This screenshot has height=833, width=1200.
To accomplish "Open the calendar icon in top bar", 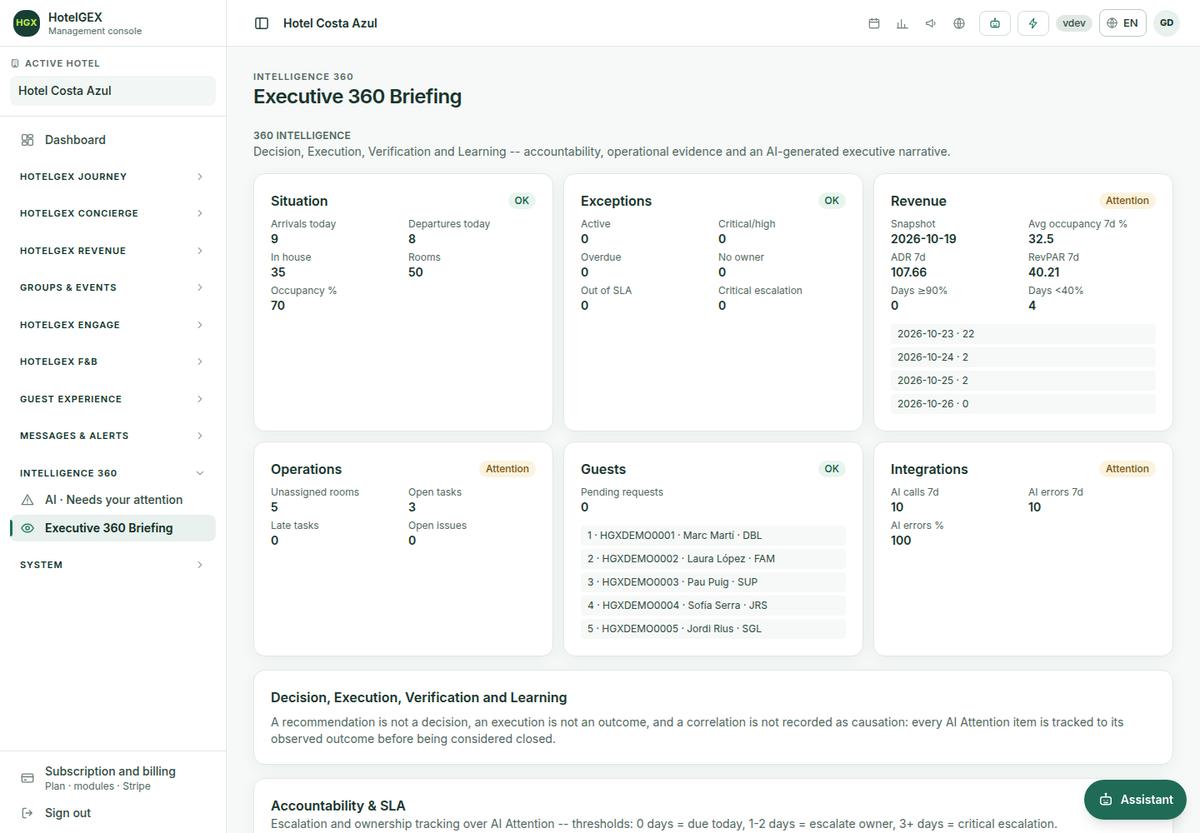I will [874, 23].
